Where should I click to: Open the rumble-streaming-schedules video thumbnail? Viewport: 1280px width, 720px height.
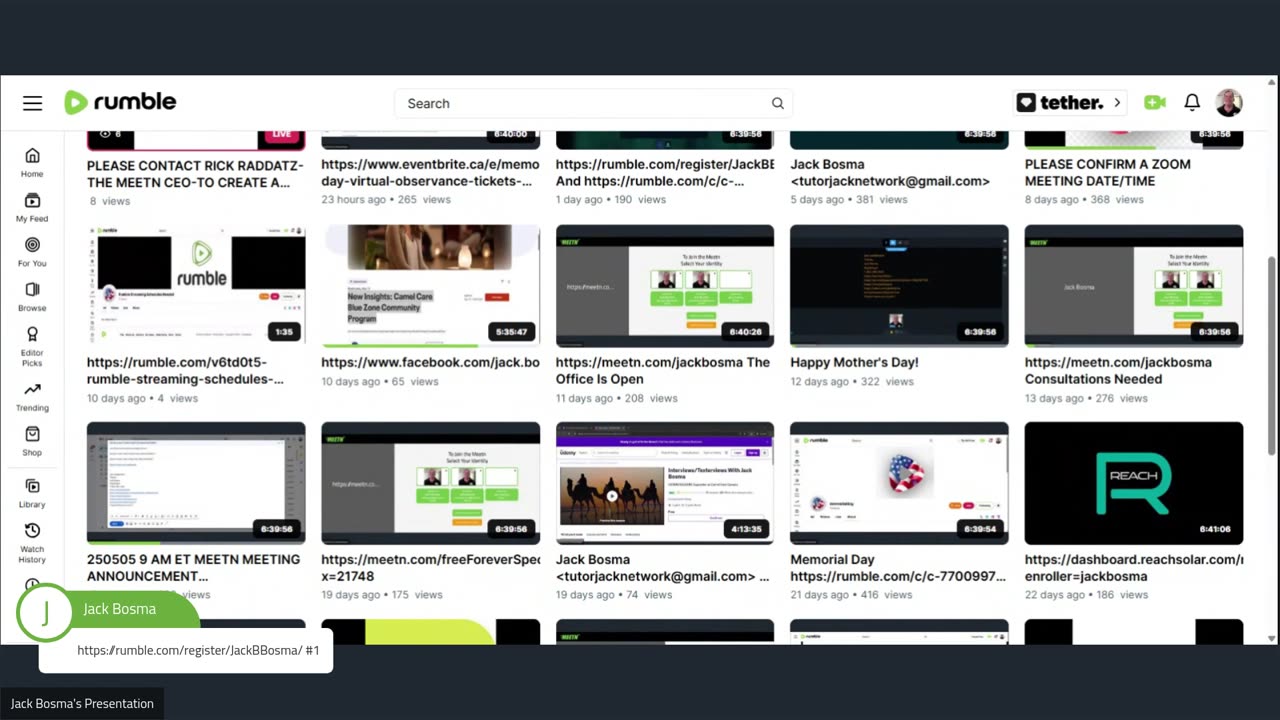[196, 285]
